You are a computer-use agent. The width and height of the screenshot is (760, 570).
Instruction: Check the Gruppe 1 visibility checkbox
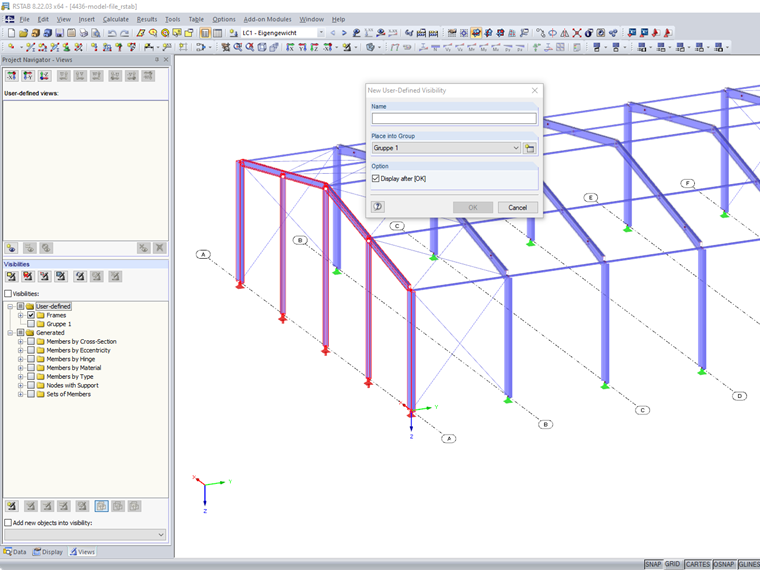tap(31, 324)
